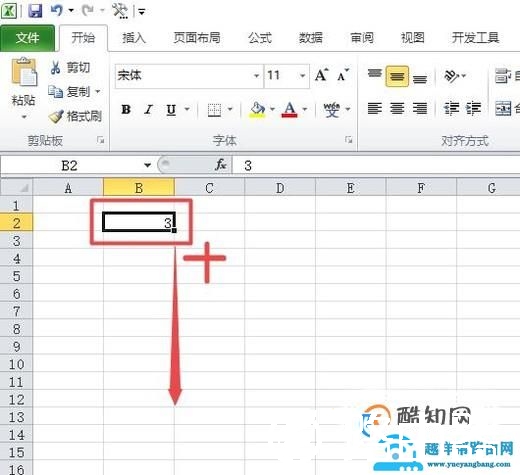Click 复制 copy button
Image resolution: width=520 pixels, height=475 pixels.
coord(69,92)
